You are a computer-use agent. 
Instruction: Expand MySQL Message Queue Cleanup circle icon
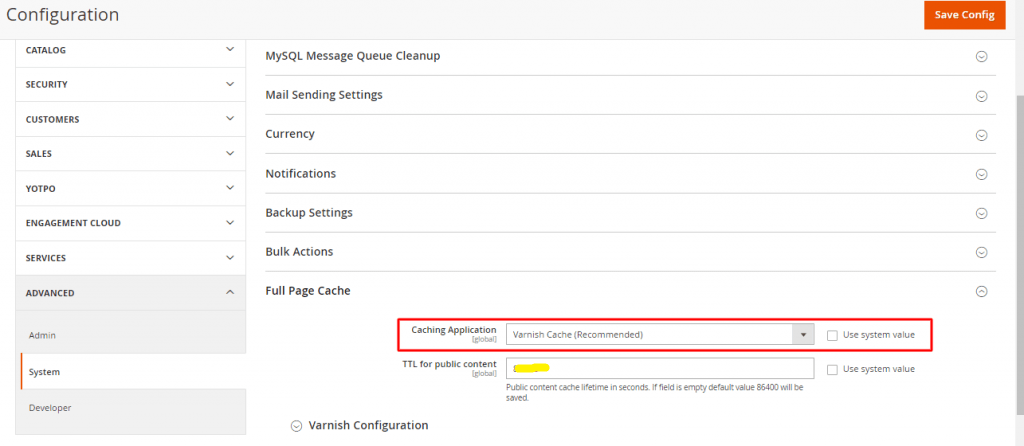[x=981, y=57]
